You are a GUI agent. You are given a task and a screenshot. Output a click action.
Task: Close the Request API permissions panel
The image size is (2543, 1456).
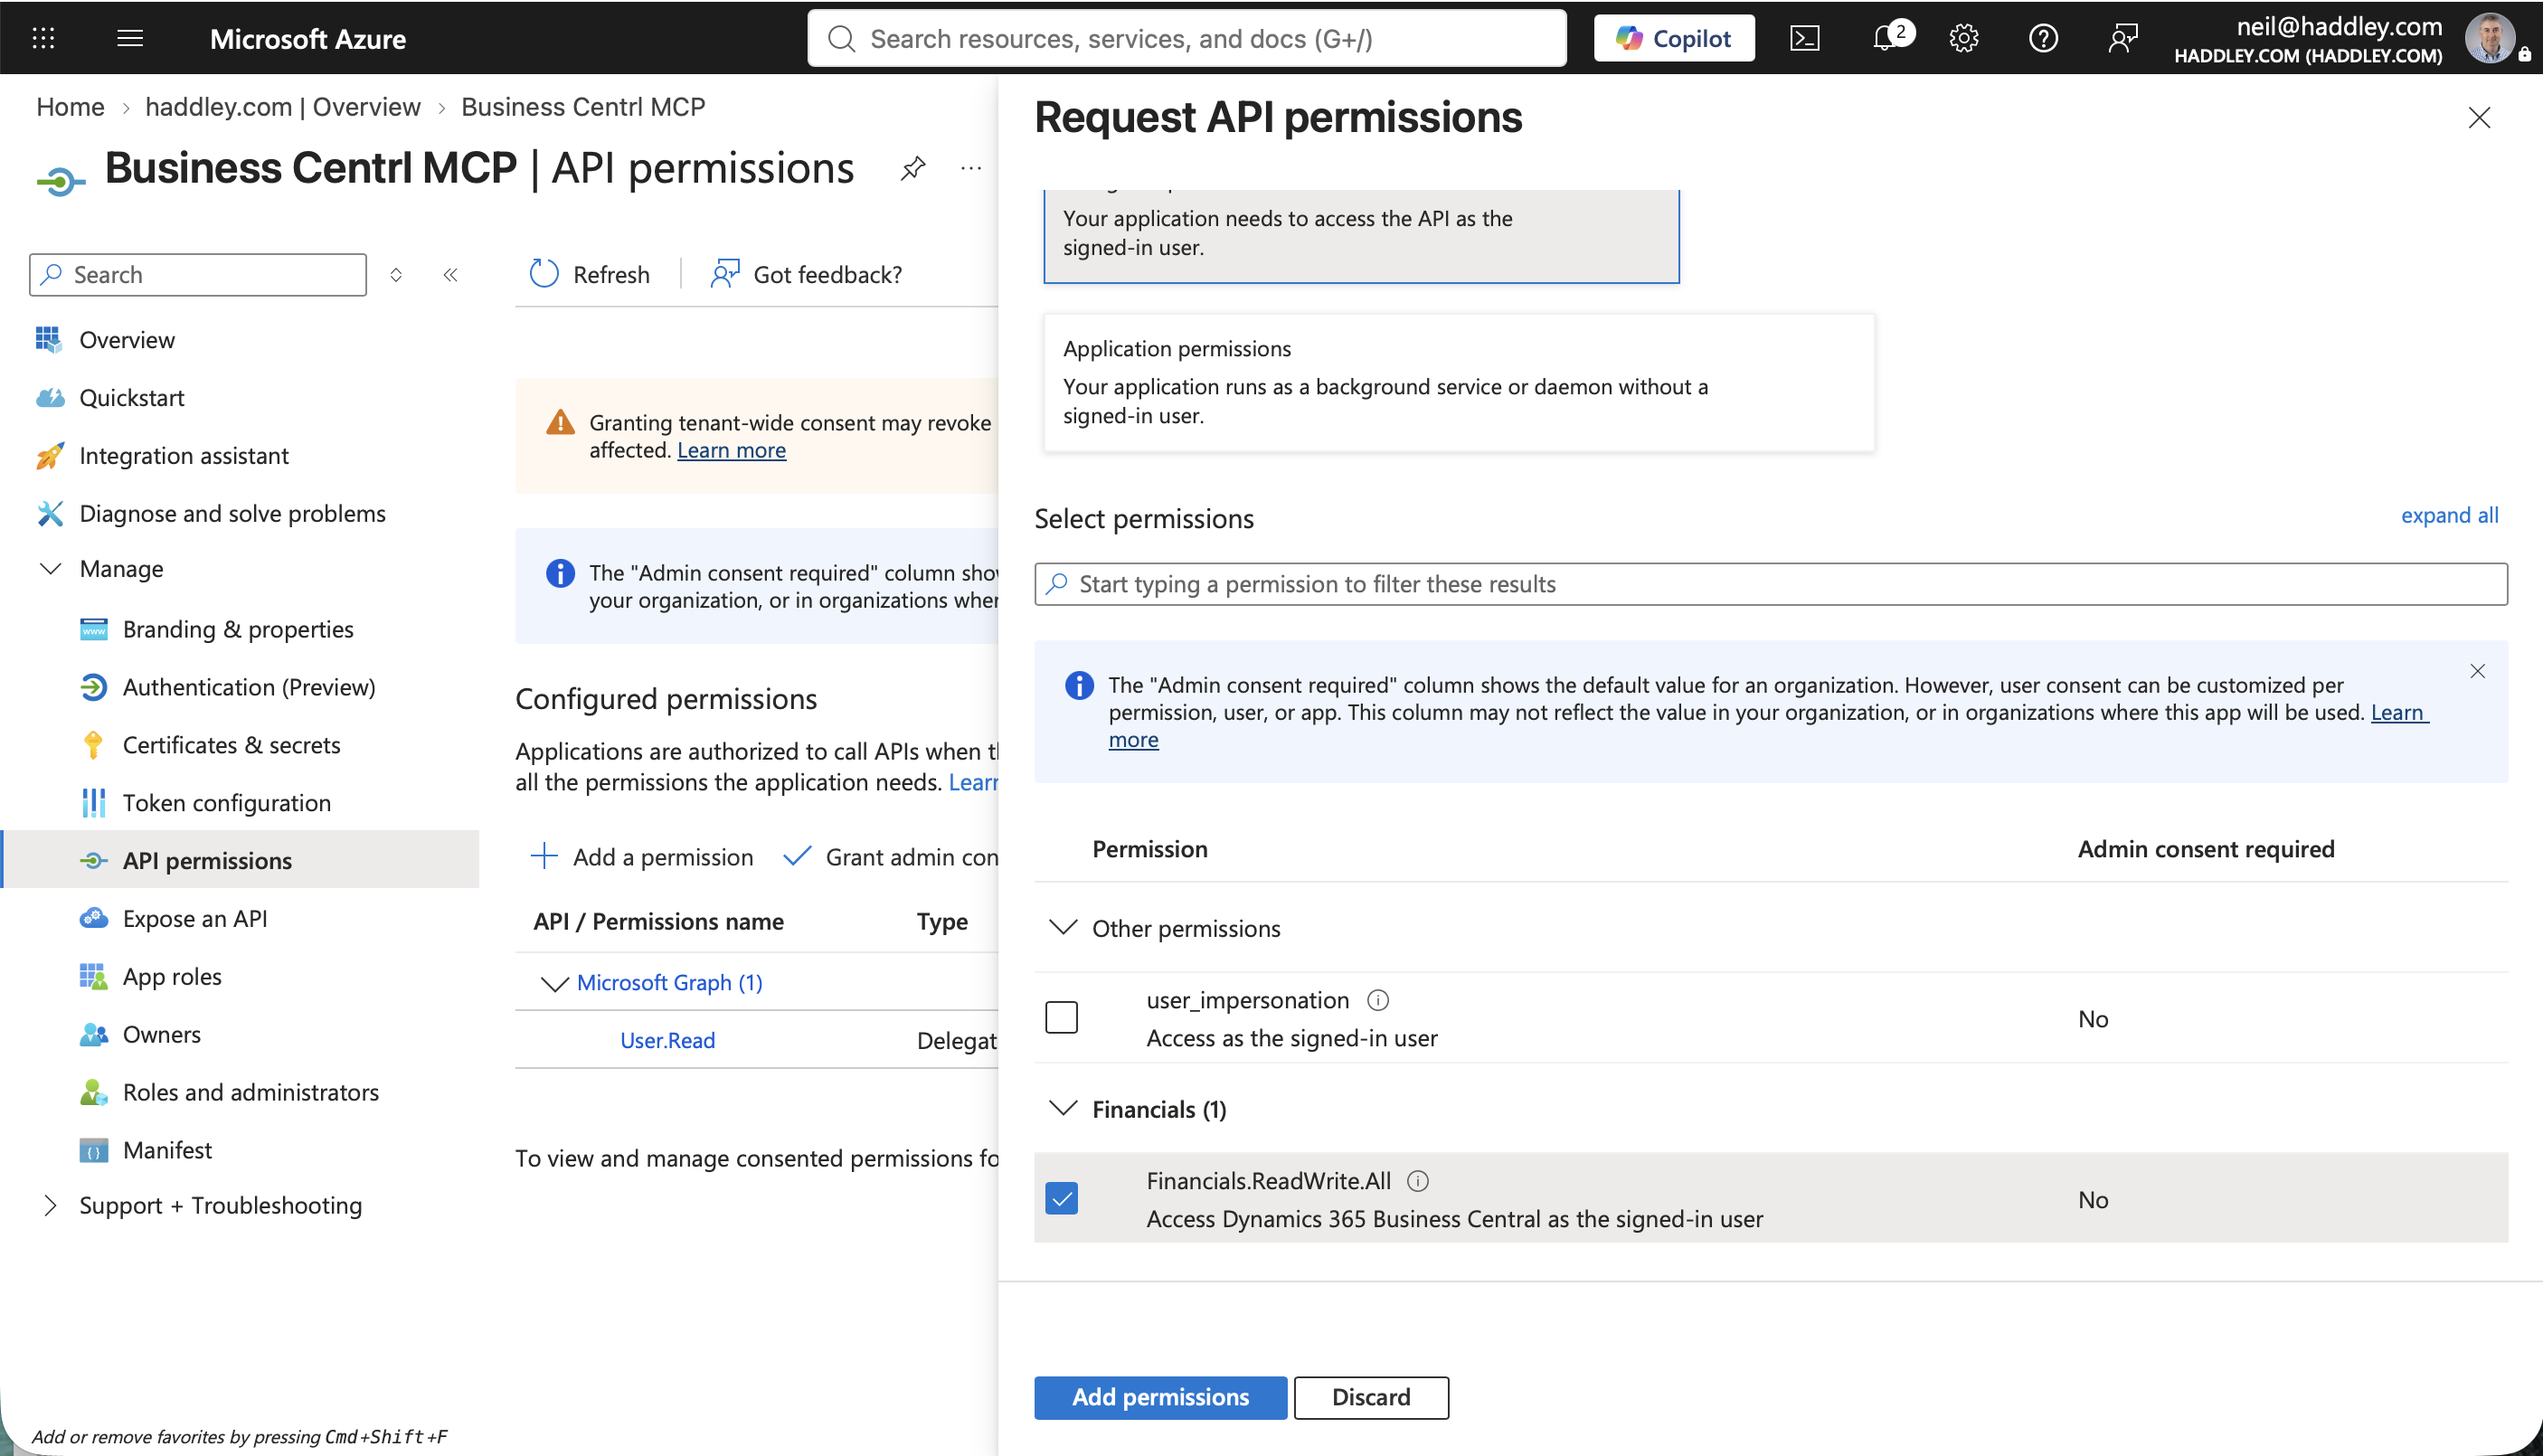point(2479,118)
